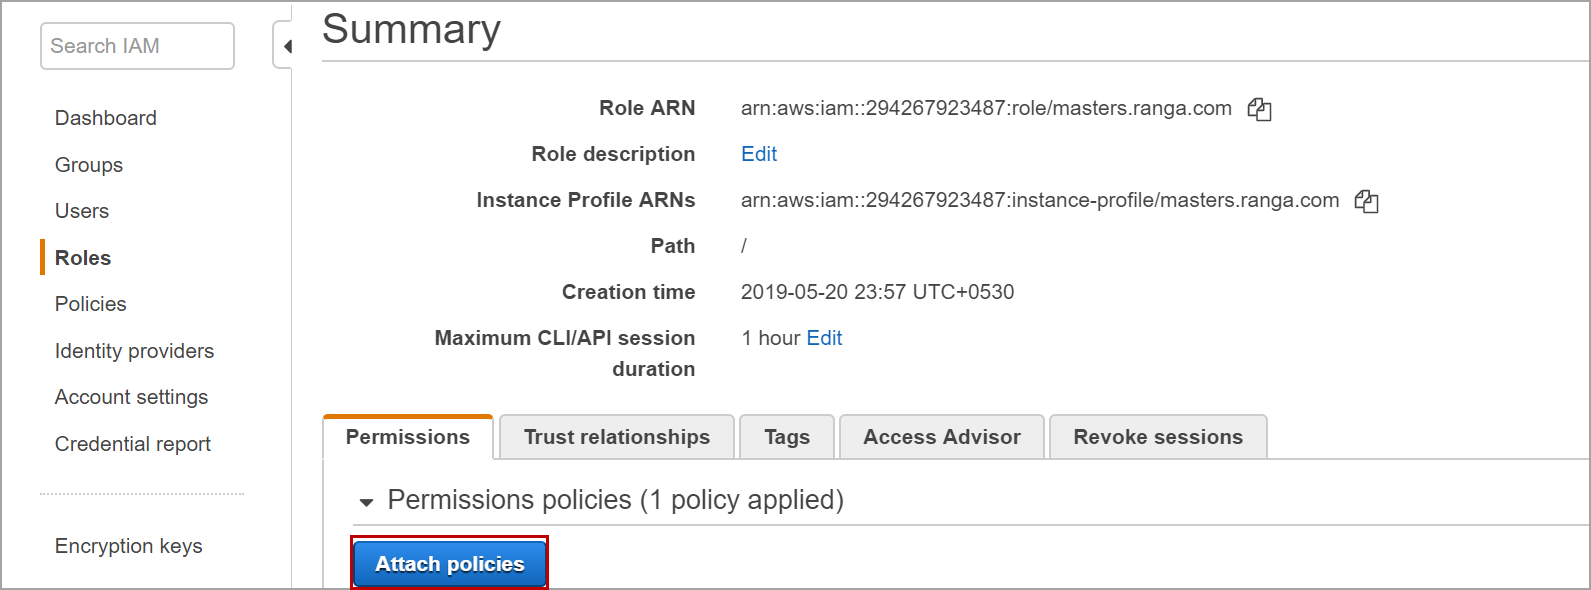
Task: Open the Policies page
Action: click(x=91, y=304)
